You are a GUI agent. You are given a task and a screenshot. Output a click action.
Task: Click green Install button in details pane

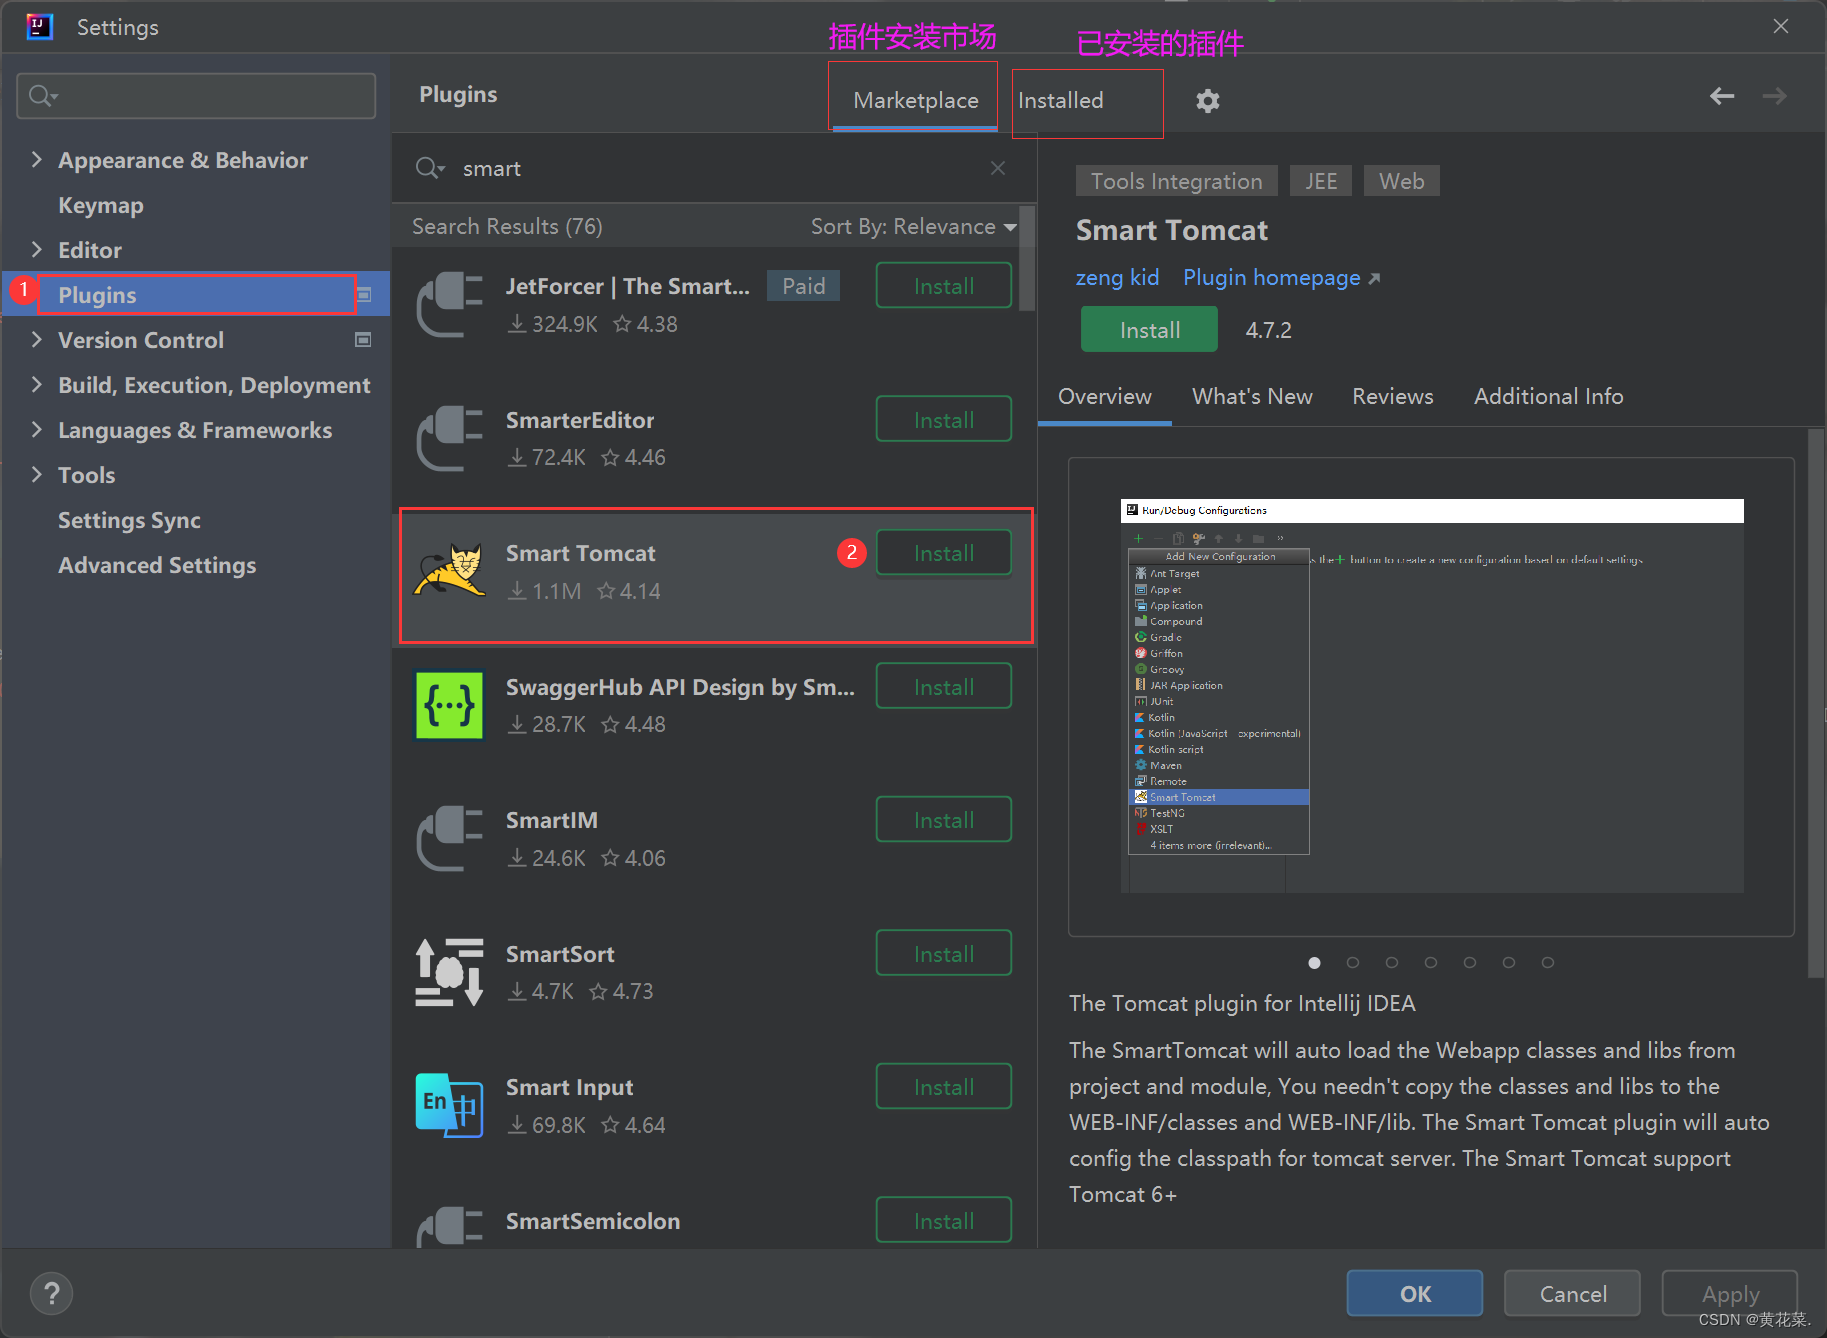tap(1149, 330)
